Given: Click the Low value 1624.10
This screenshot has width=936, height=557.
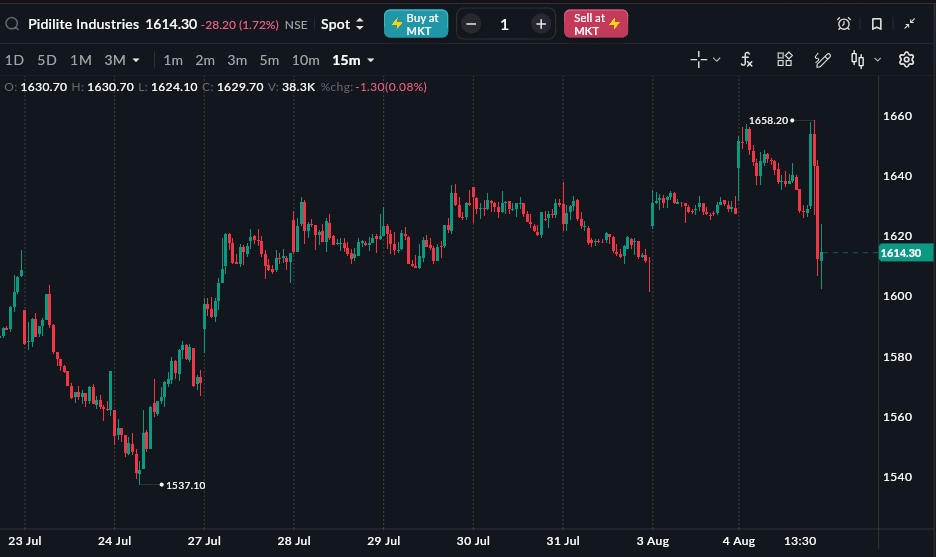Looking at the screenshot, I should click(174, 87).
